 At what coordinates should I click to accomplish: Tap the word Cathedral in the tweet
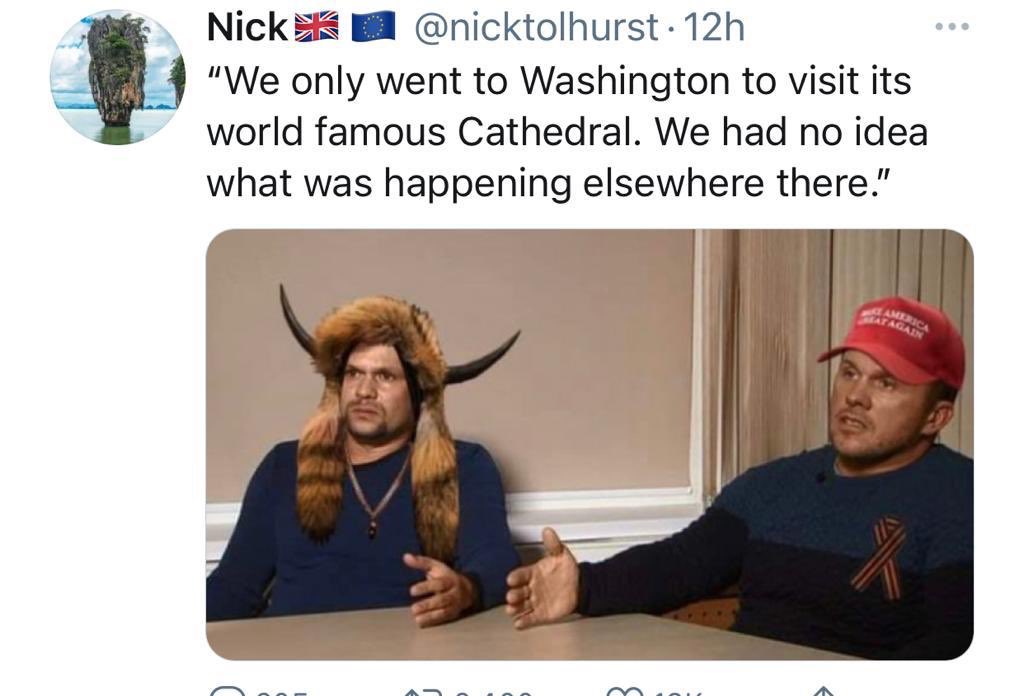coord(545,131)
